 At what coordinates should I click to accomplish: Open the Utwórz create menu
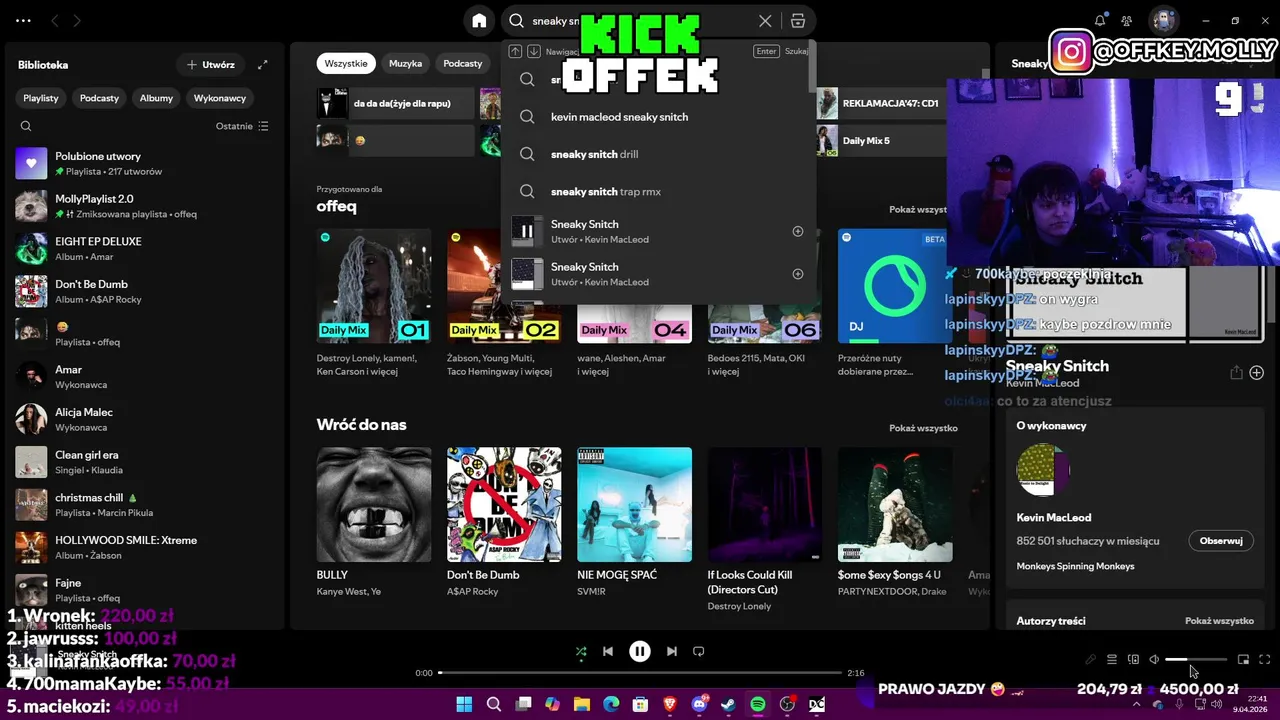coord(210,65)
